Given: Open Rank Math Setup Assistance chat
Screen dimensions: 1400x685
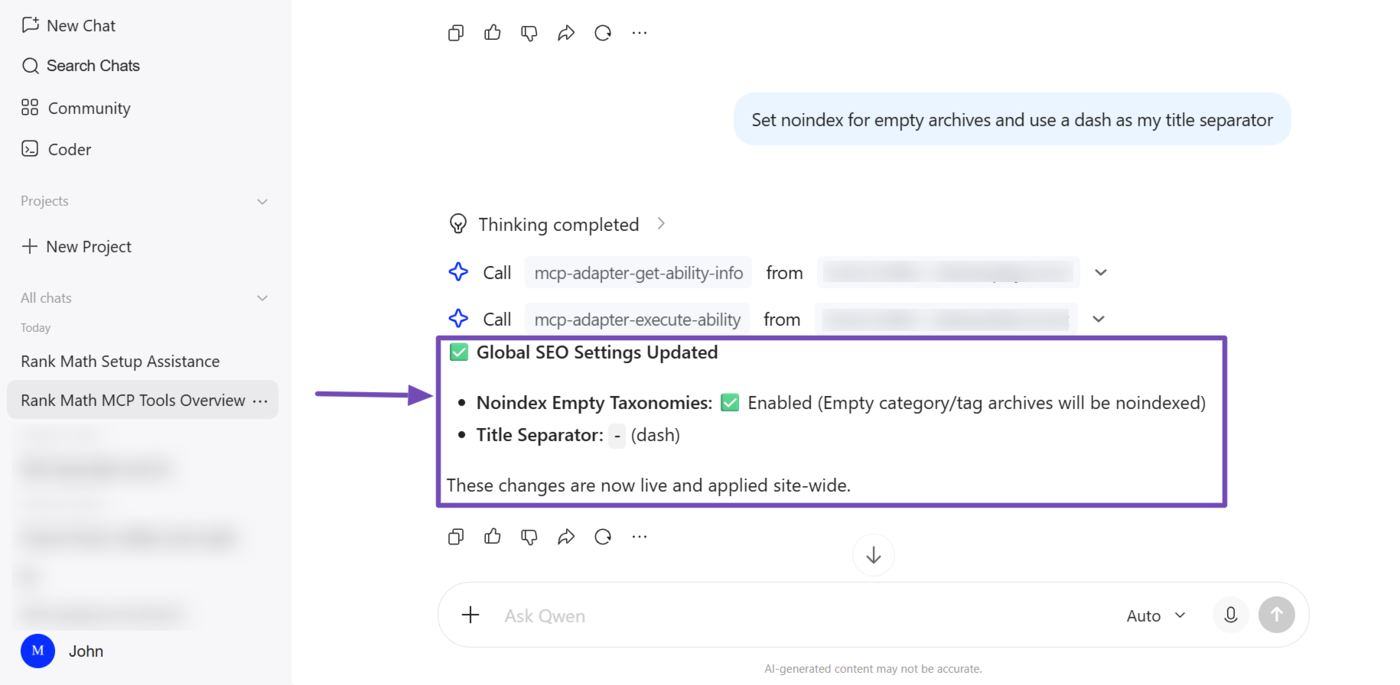Looking at the screenshot, I should [120, 361].
